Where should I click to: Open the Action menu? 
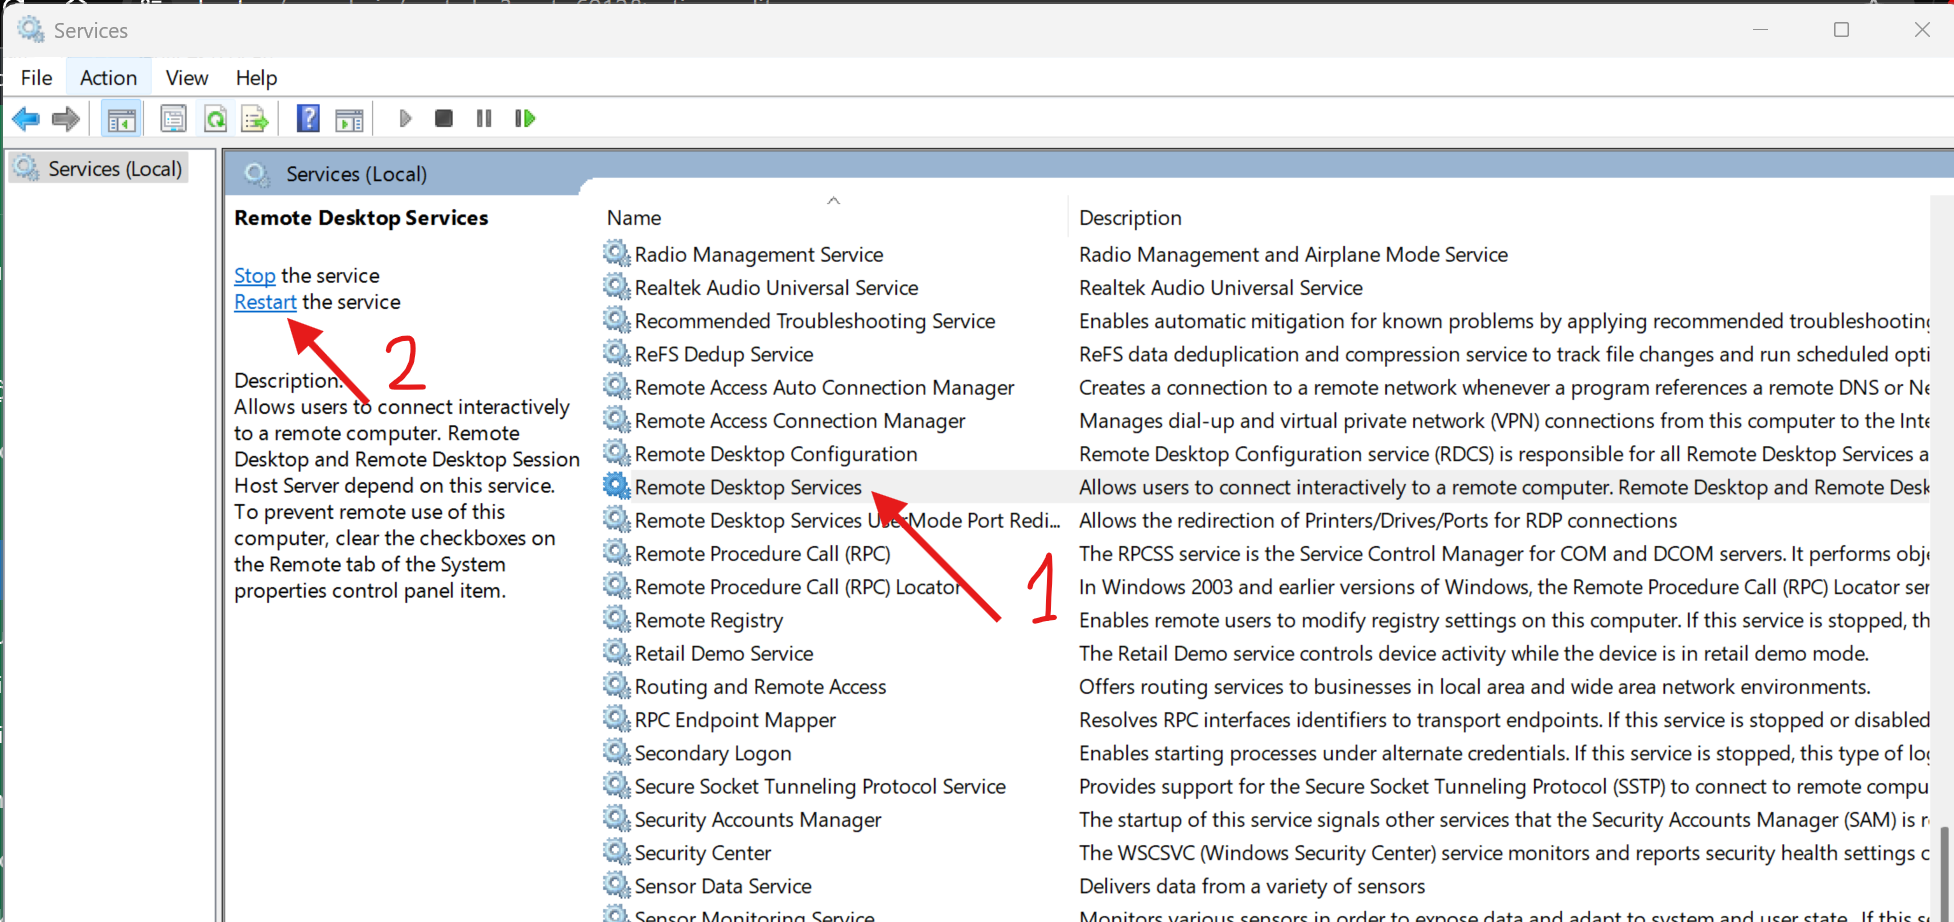pos(108,78)
